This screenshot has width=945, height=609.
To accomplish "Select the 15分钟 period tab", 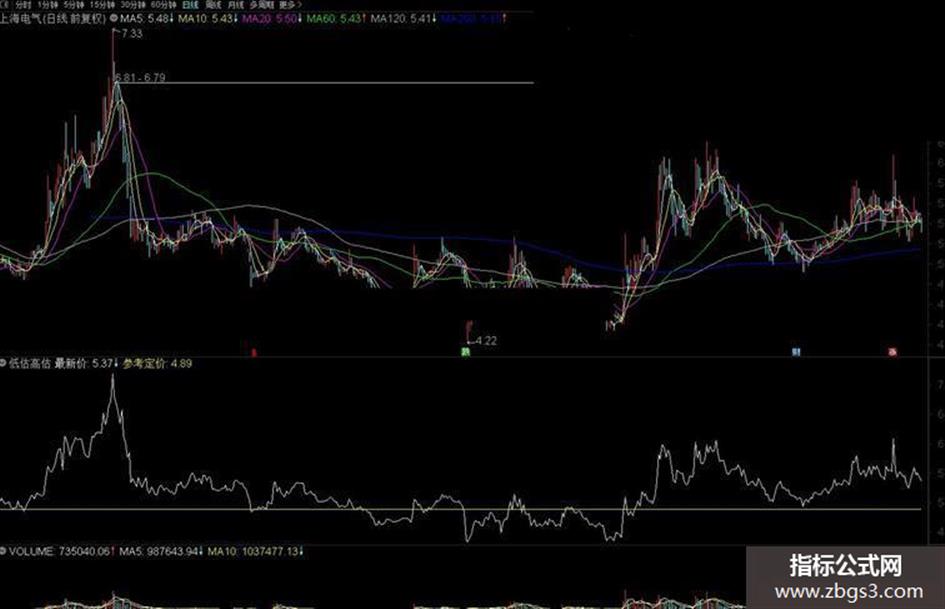I will (x=102, y=4).
